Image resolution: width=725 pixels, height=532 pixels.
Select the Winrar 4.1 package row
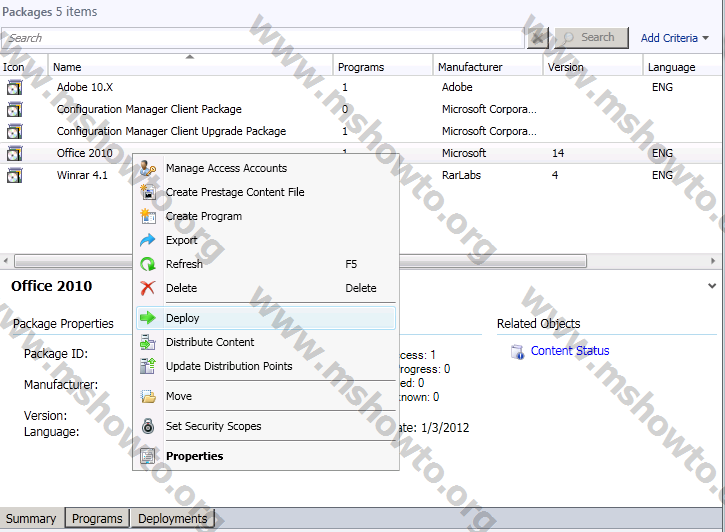[x=362, y=176]
